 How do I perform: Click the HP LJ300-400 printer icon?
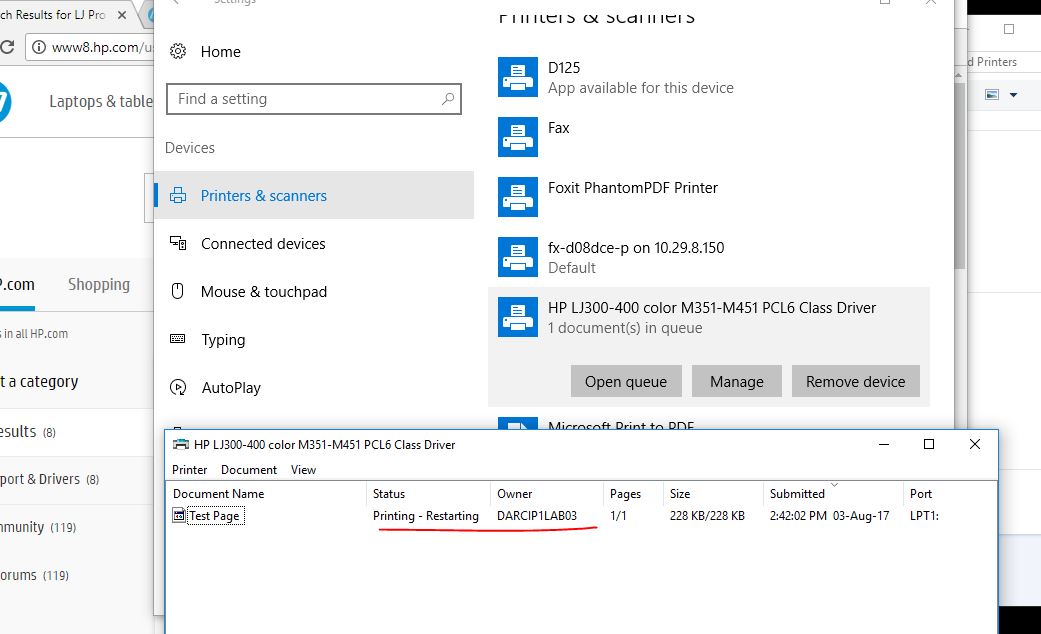[x=518, y=317]
